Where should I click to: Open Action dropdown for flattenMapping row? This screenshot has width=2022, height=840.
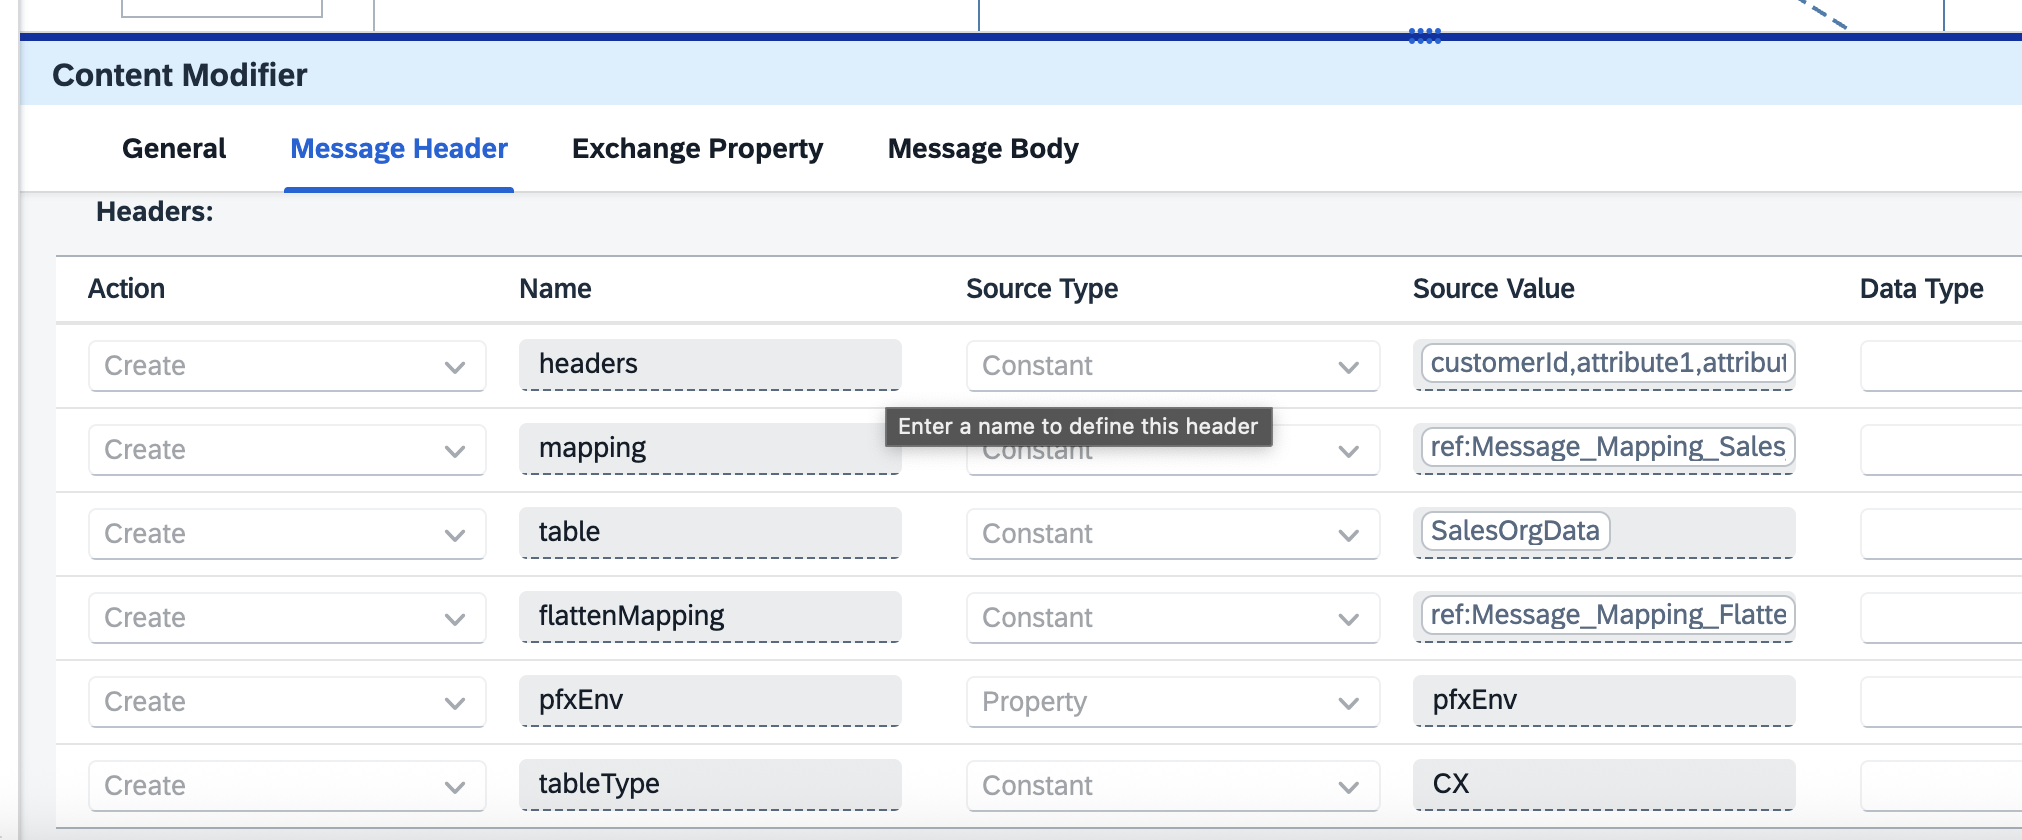[286, 618]
